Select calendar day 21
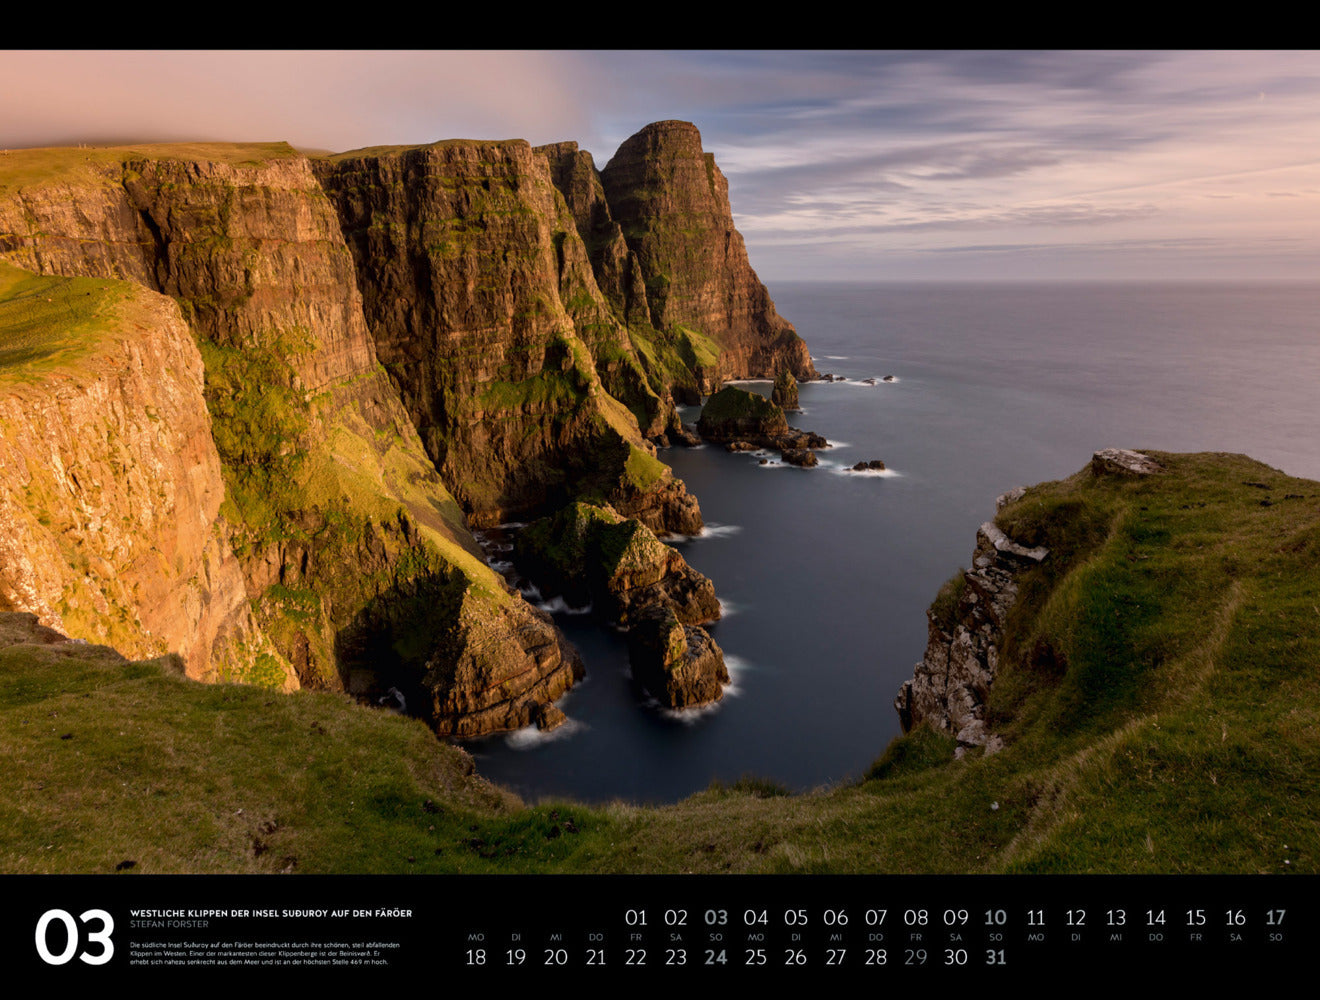The height and width of the screenshot is (1000, 1320). coord(596,957)
